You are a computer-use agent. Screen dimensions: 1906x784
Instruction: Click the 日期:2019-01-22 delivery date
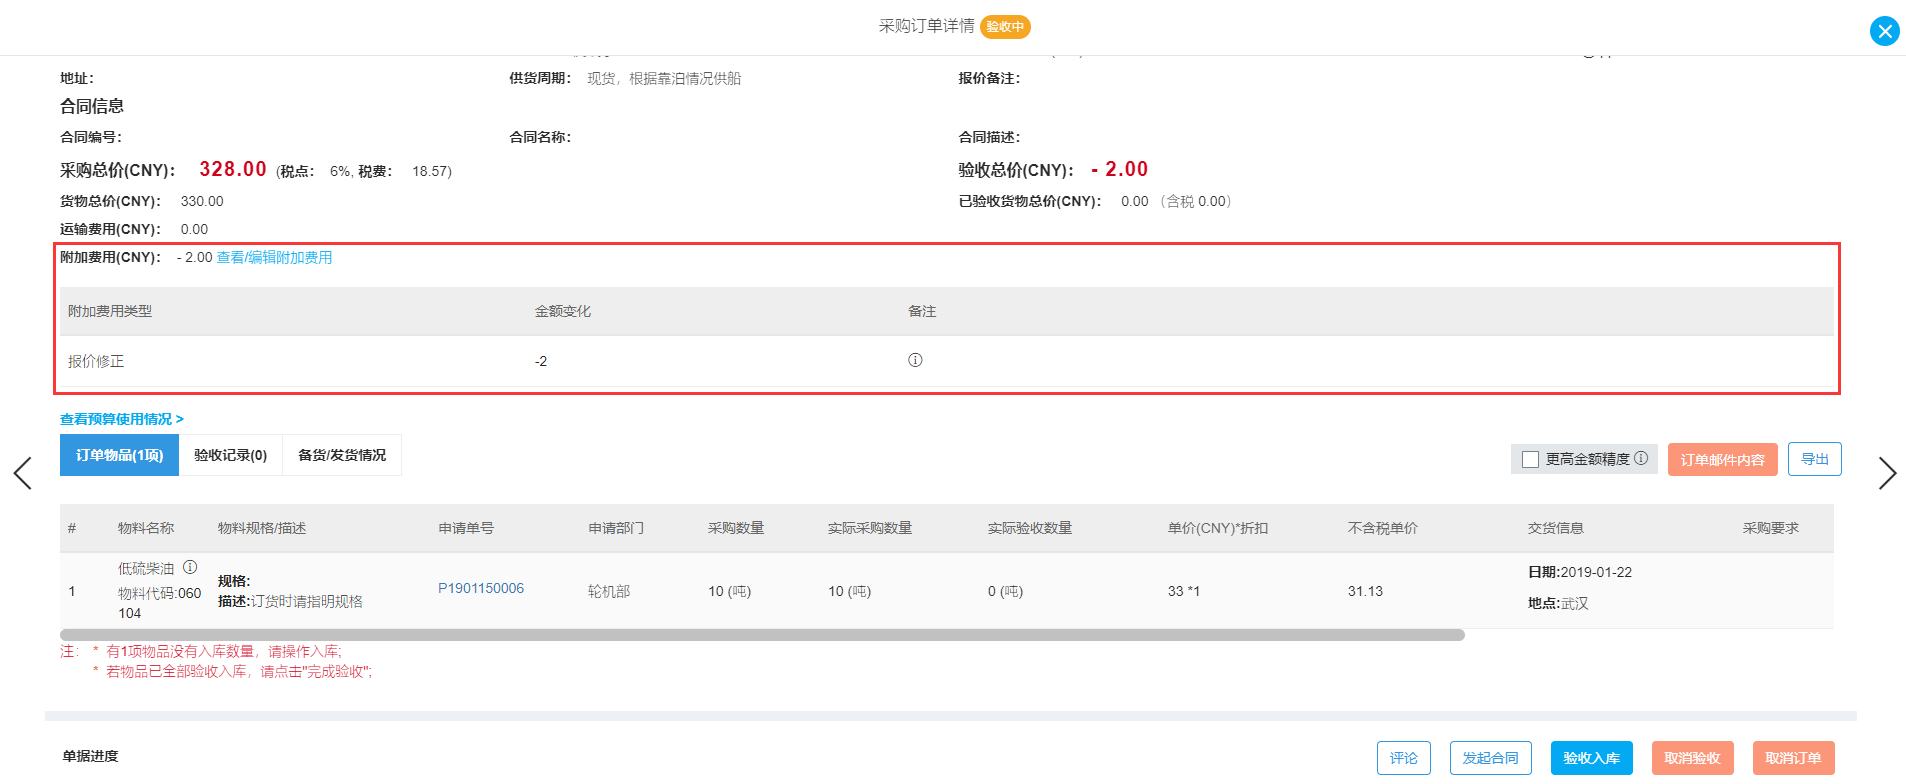(x=1580, y=572)
